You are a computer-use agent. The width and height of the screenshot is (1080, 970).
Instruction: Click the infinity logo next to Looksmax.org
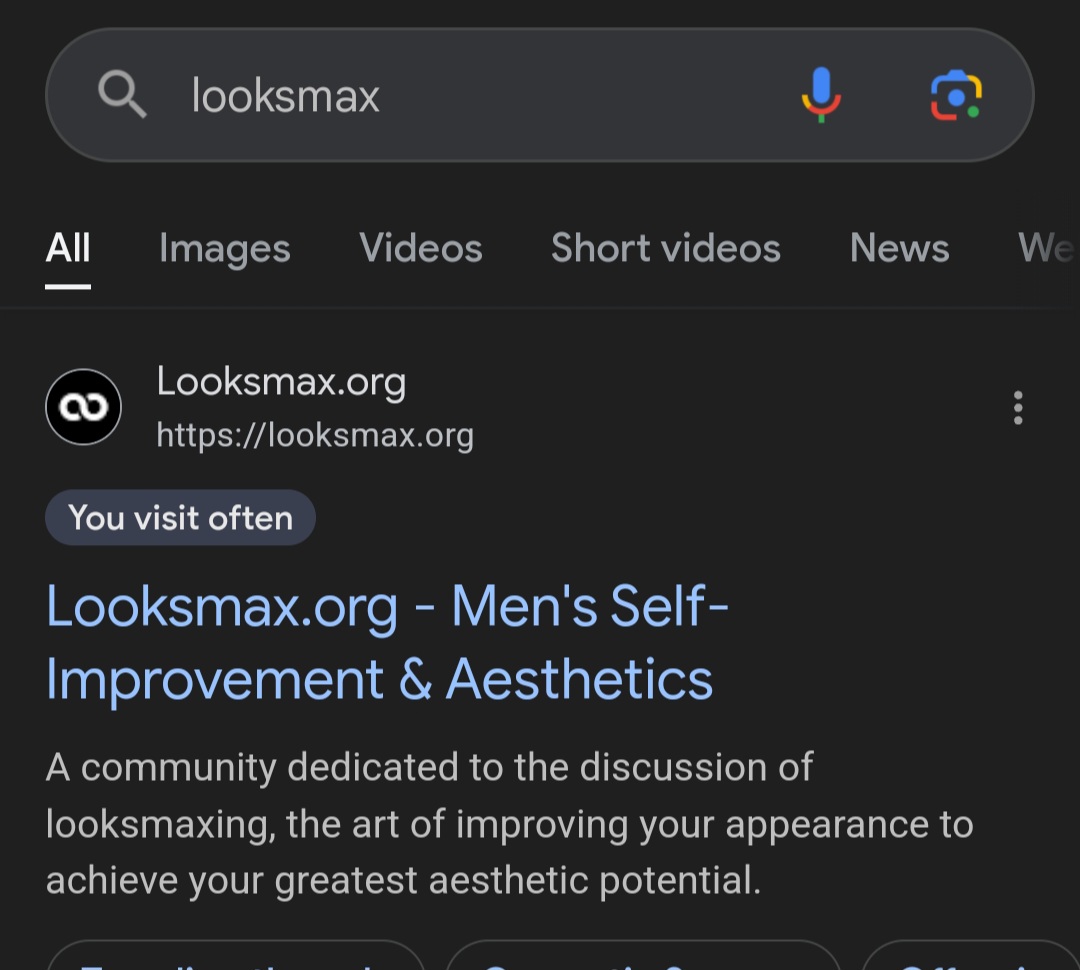click(84, 406)
